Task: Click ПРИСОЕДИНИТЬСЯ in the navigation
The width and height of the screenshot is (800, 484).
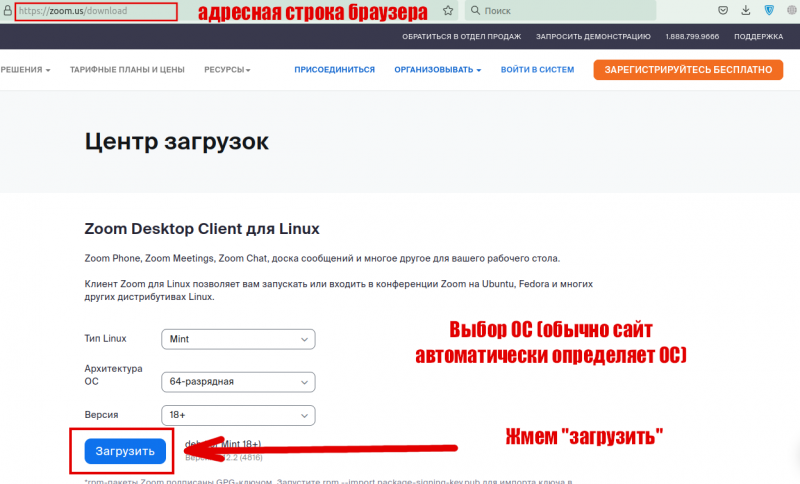Action: pos(334,70)
